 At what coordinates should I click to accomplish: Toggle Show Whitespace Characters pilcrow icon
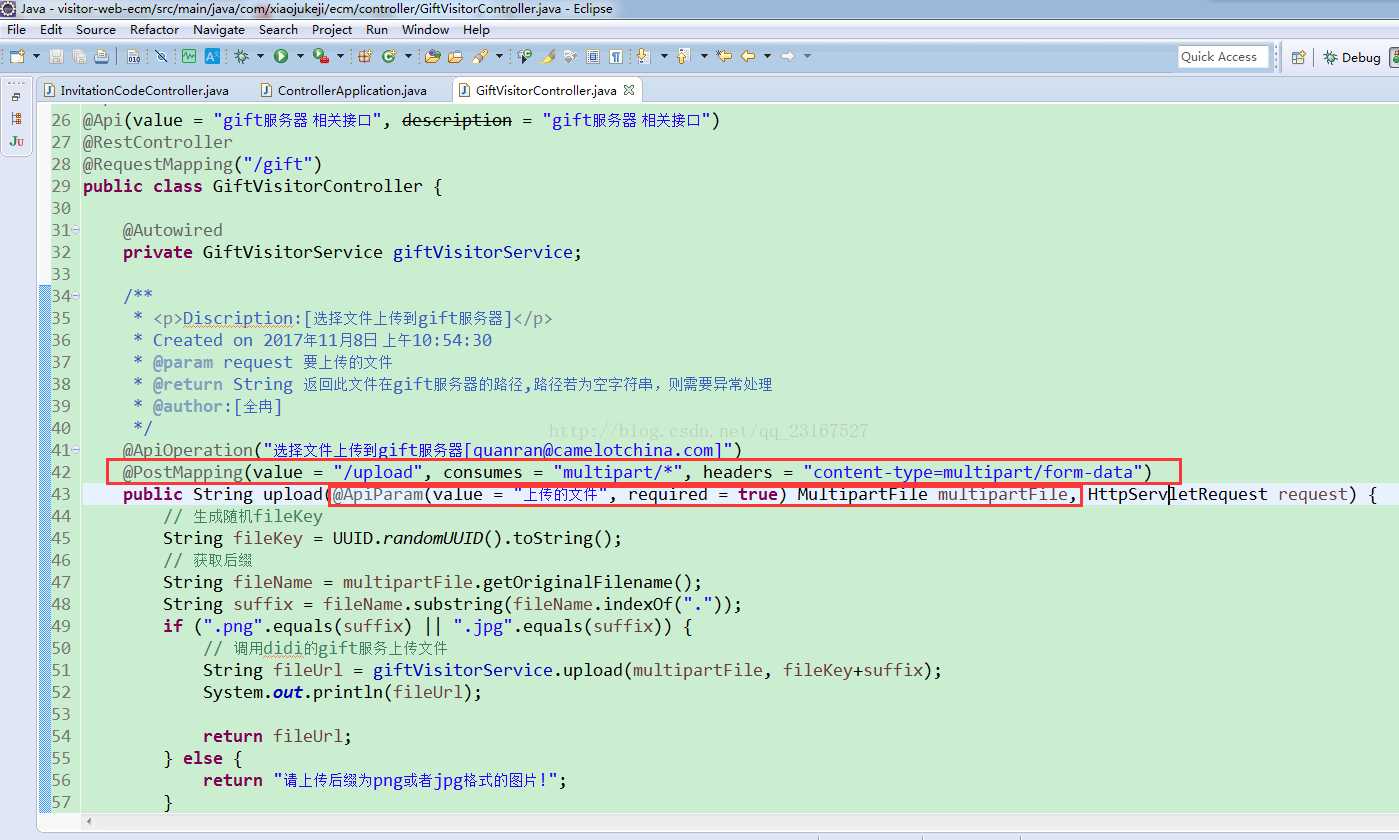pyautogui.click(x=615, y=56)
